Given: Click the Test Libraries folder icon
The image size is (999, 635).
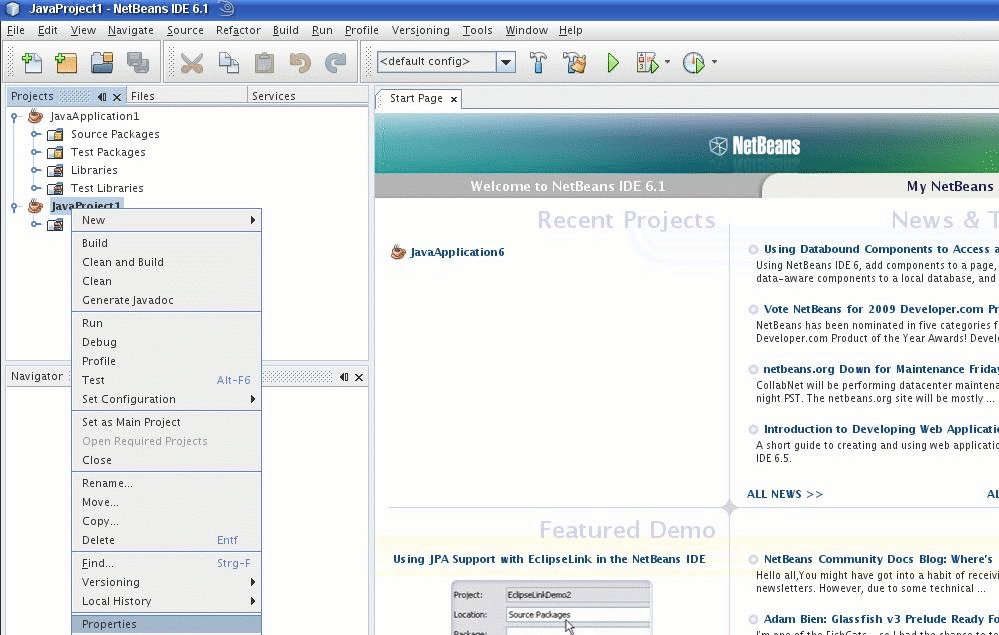Looking at the screenshot, I should (x=55, y=188).
